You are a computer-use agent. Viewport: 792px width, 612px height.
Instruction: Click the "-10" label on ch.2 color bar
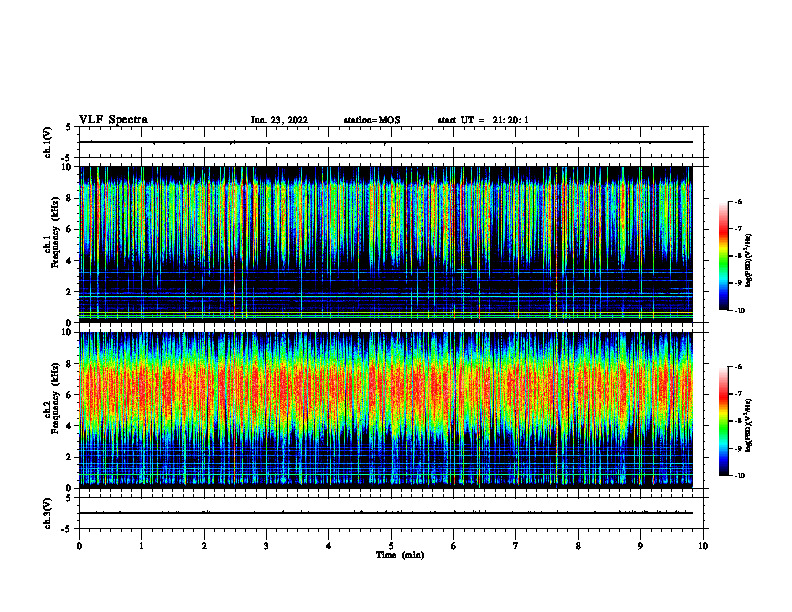point(740,476)
